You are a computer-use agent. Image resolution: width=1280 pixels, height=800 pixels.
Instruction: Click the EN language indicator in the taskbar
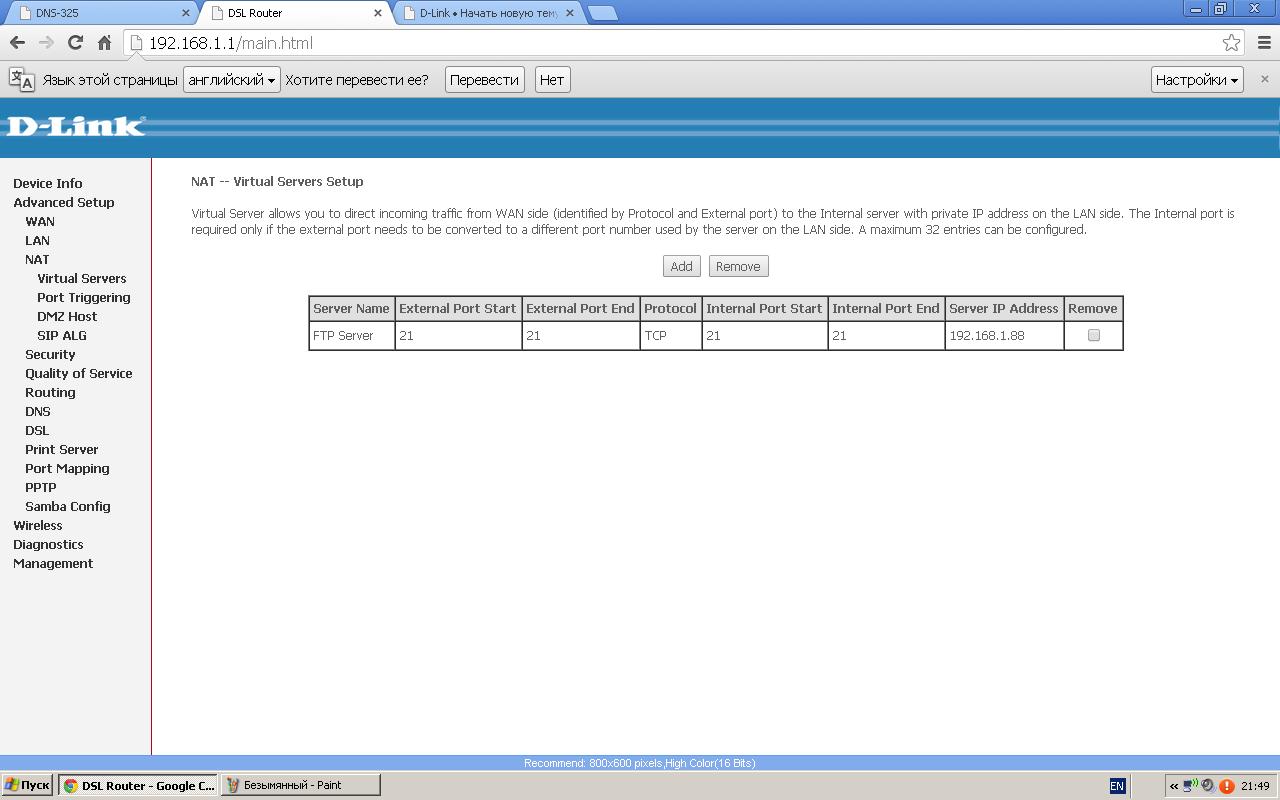(x=1117, y=786)
